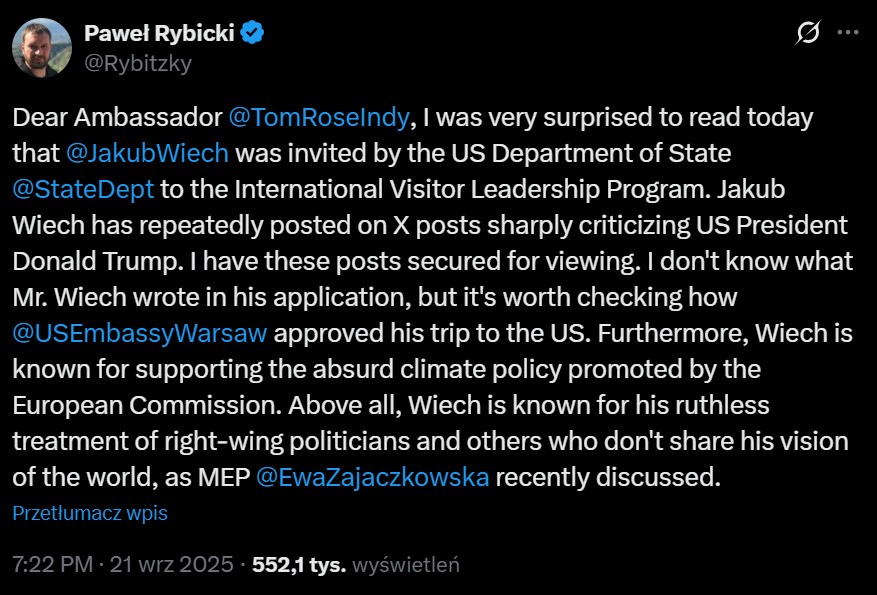This screenshot has width=877, height=595.
Task: Open the @TomRoseIndy mention
Action: (319, 117)
